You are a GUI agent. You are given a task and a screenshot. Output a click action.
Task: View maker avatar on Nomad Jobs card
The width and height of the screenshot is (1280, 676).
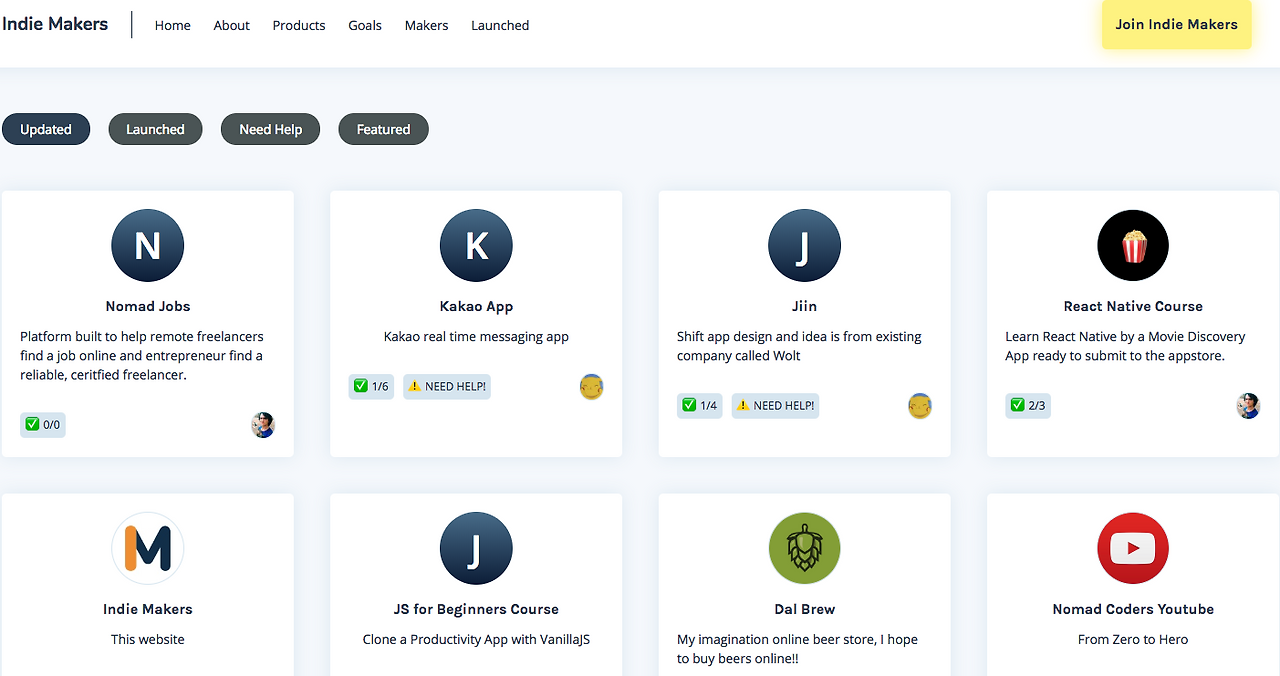[263, 425]
